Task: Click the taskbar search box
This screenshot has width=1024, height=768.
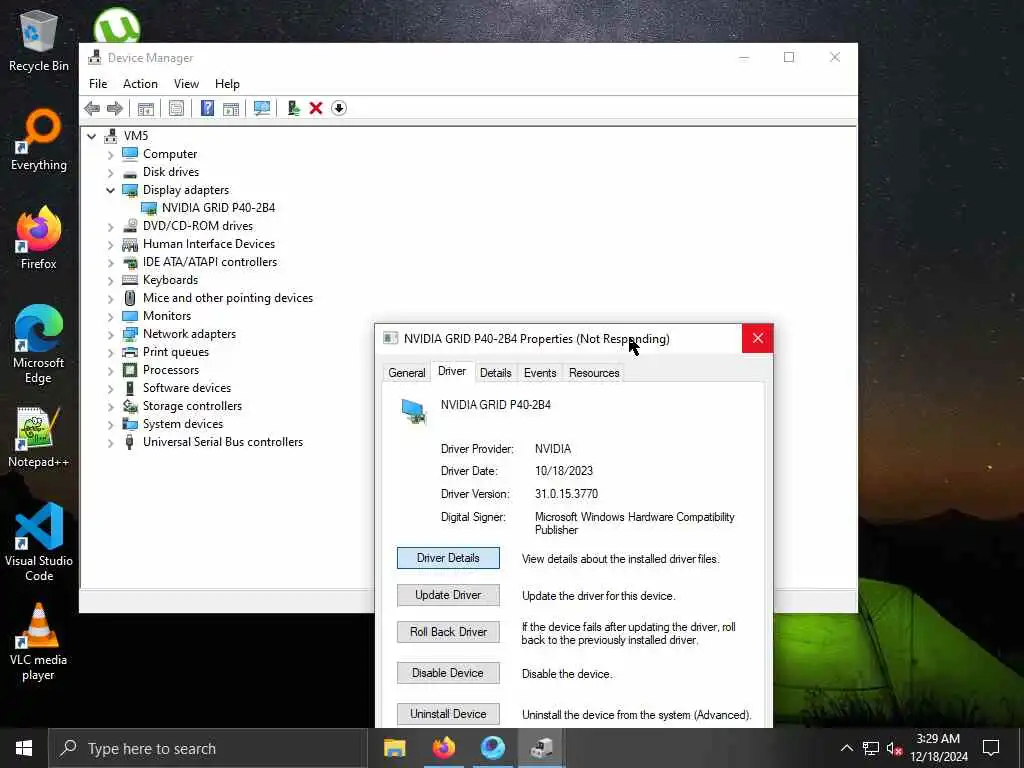Action: [208, 748]
